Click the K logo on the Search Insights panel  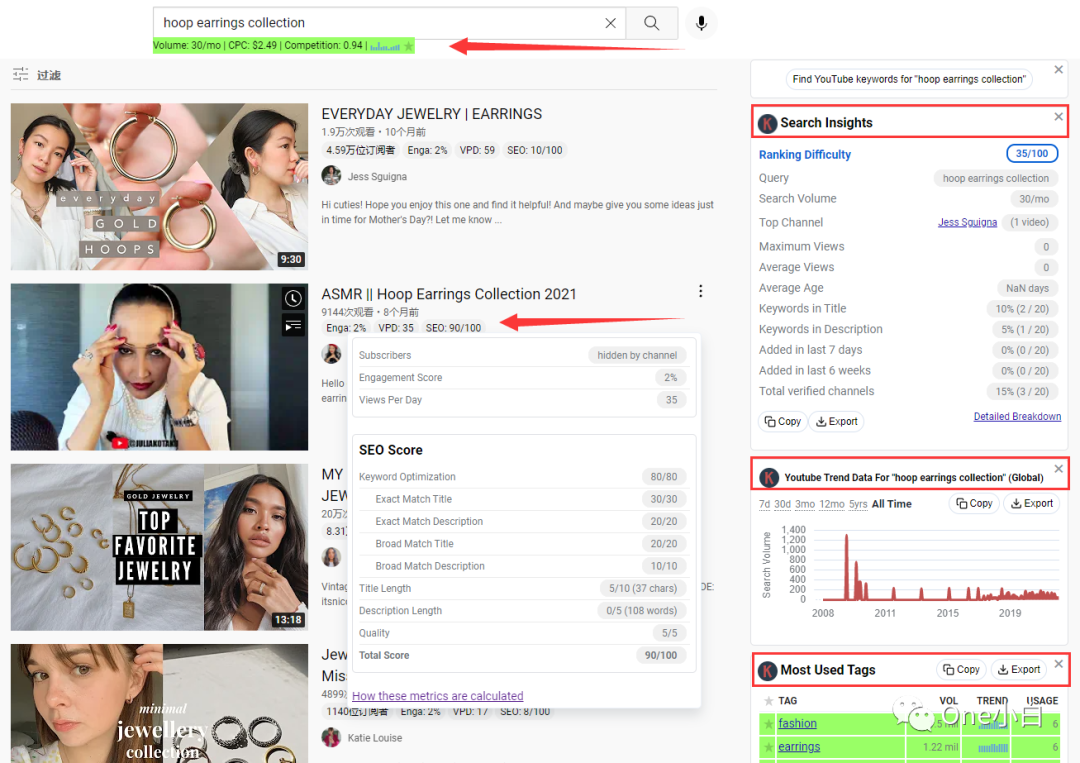pyautogui.click(x=767, y=122)
